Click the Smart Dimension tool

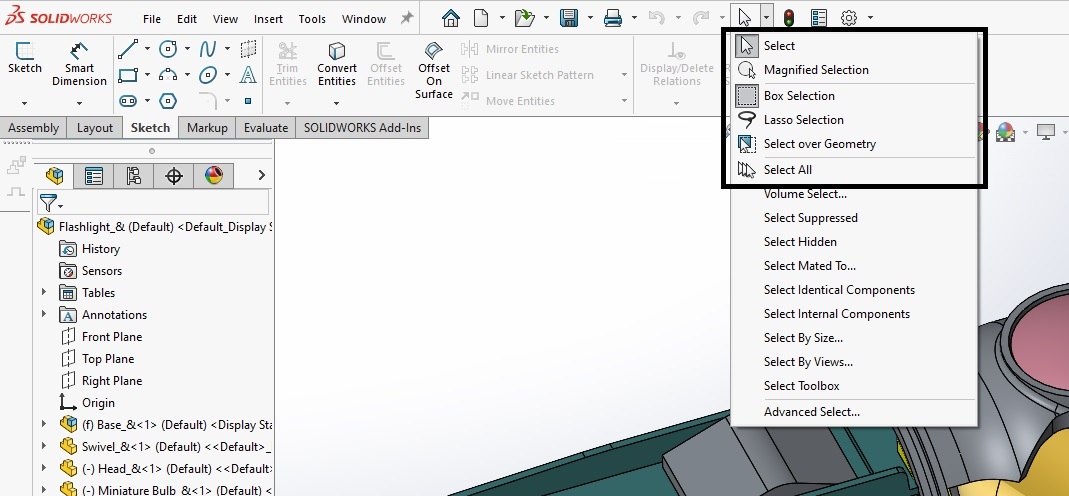point(80,64)
